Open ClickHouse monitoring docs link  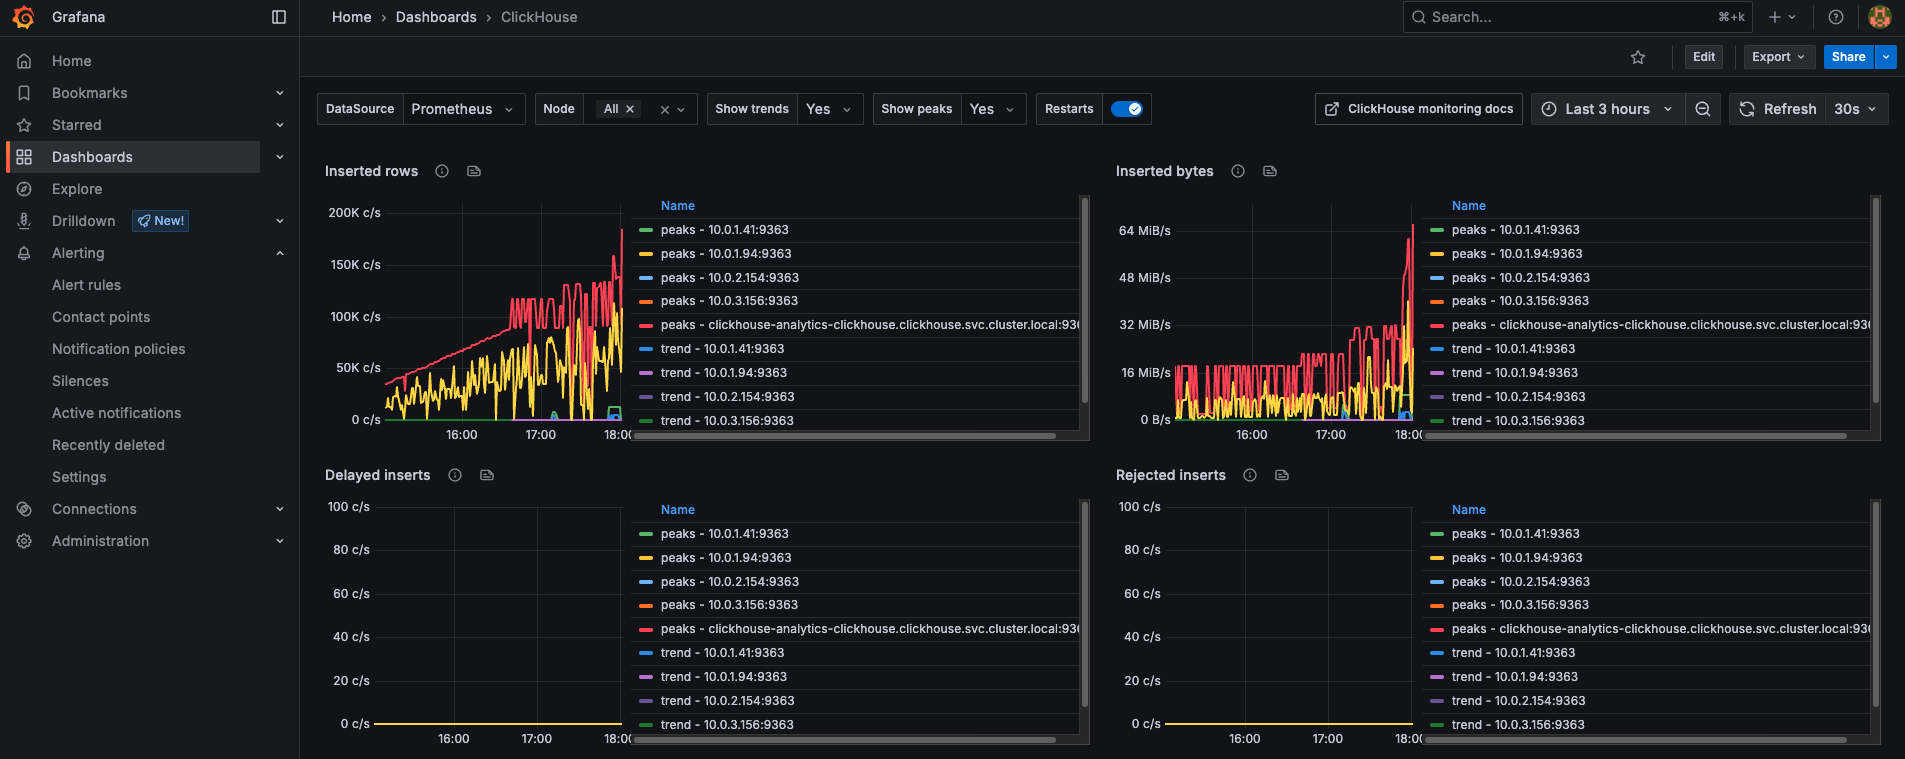(1419, 109)
